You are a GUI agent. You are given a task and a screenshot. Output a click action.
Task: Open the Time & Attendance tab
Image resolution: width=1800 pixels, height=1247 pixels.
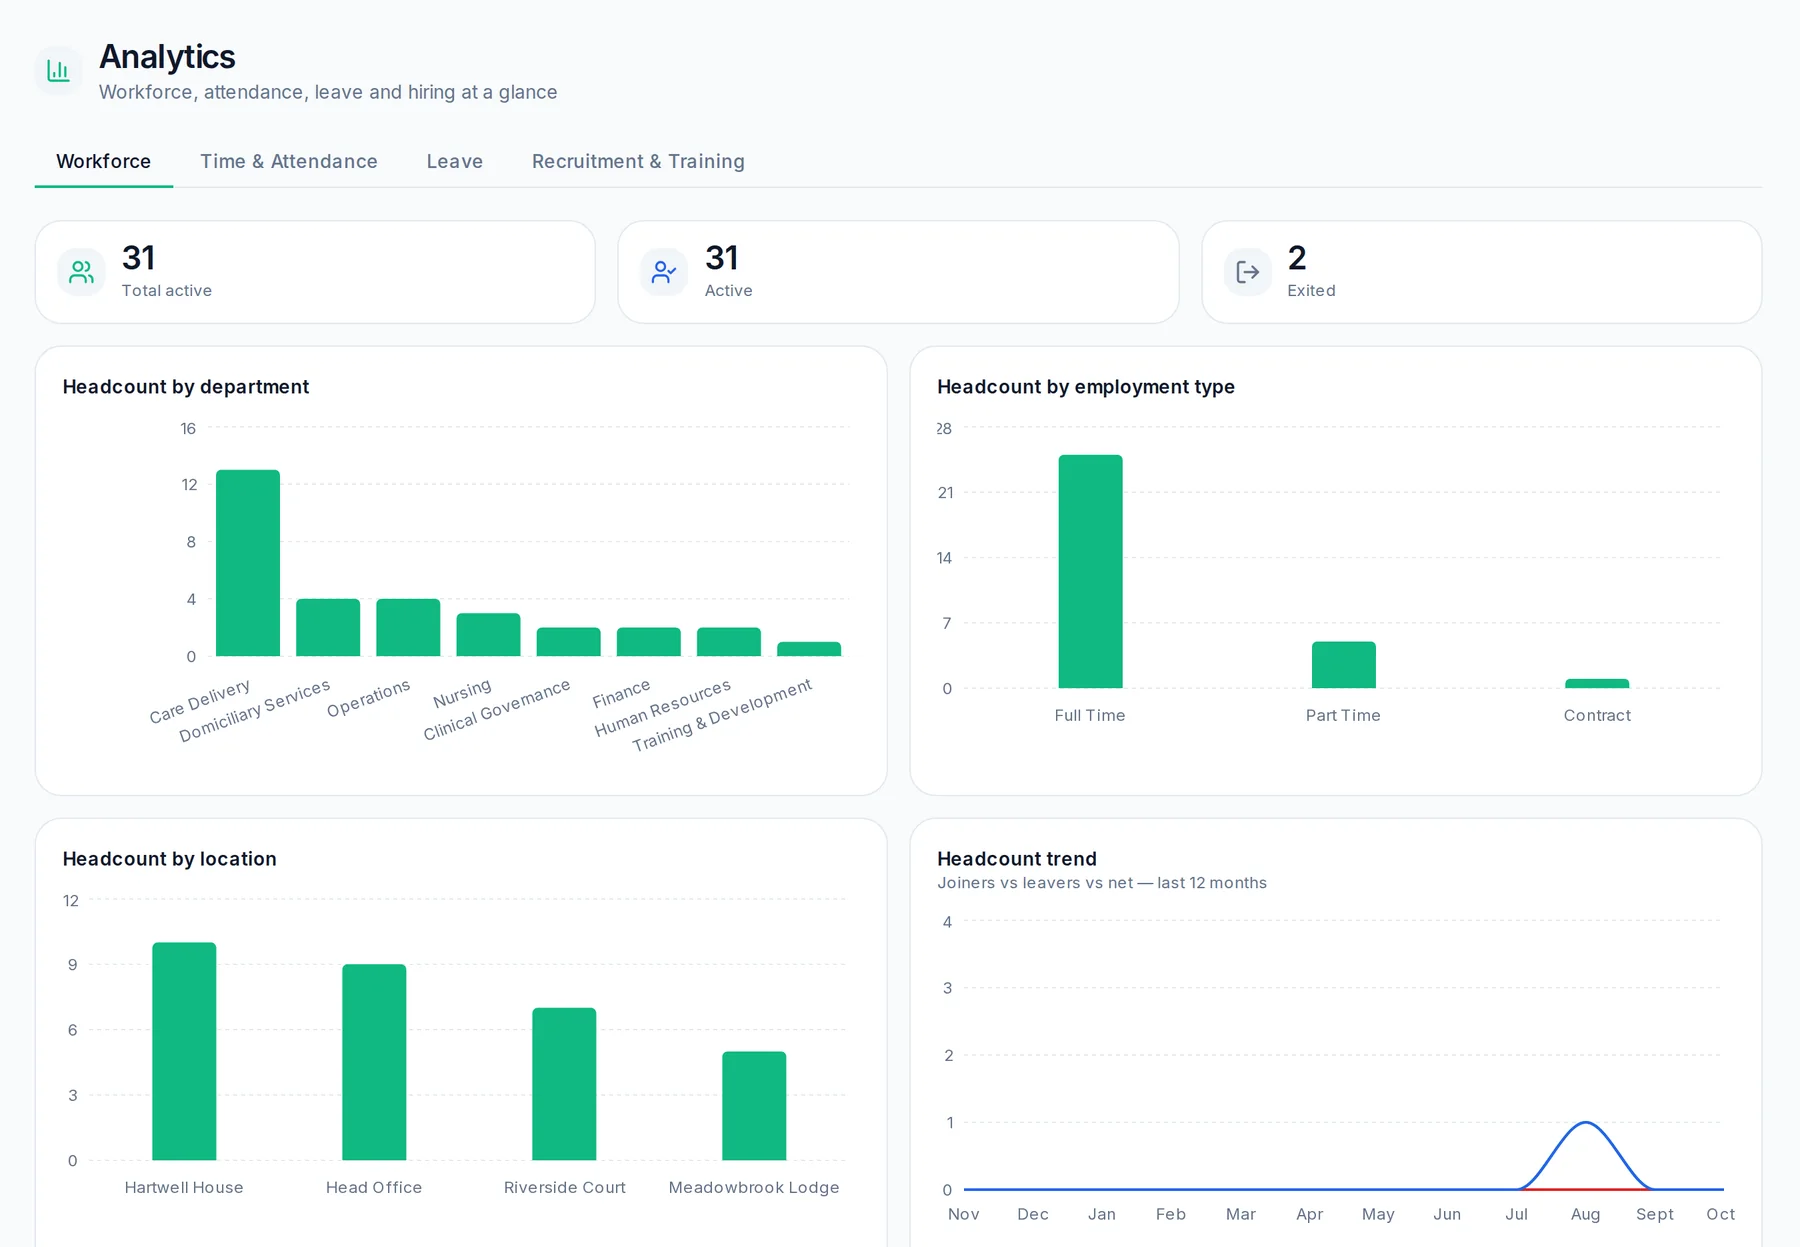click(x=289, y=161)
